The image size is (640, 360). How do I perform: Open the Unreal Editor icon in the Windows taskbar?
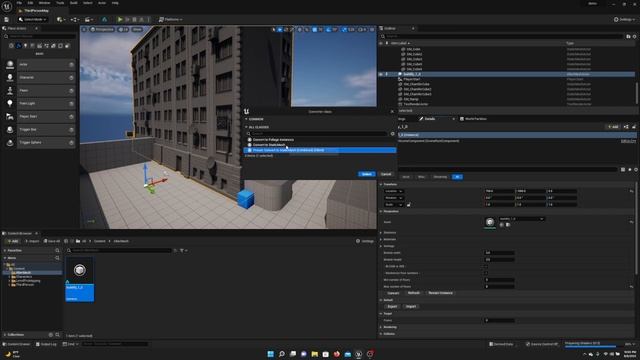359,354
